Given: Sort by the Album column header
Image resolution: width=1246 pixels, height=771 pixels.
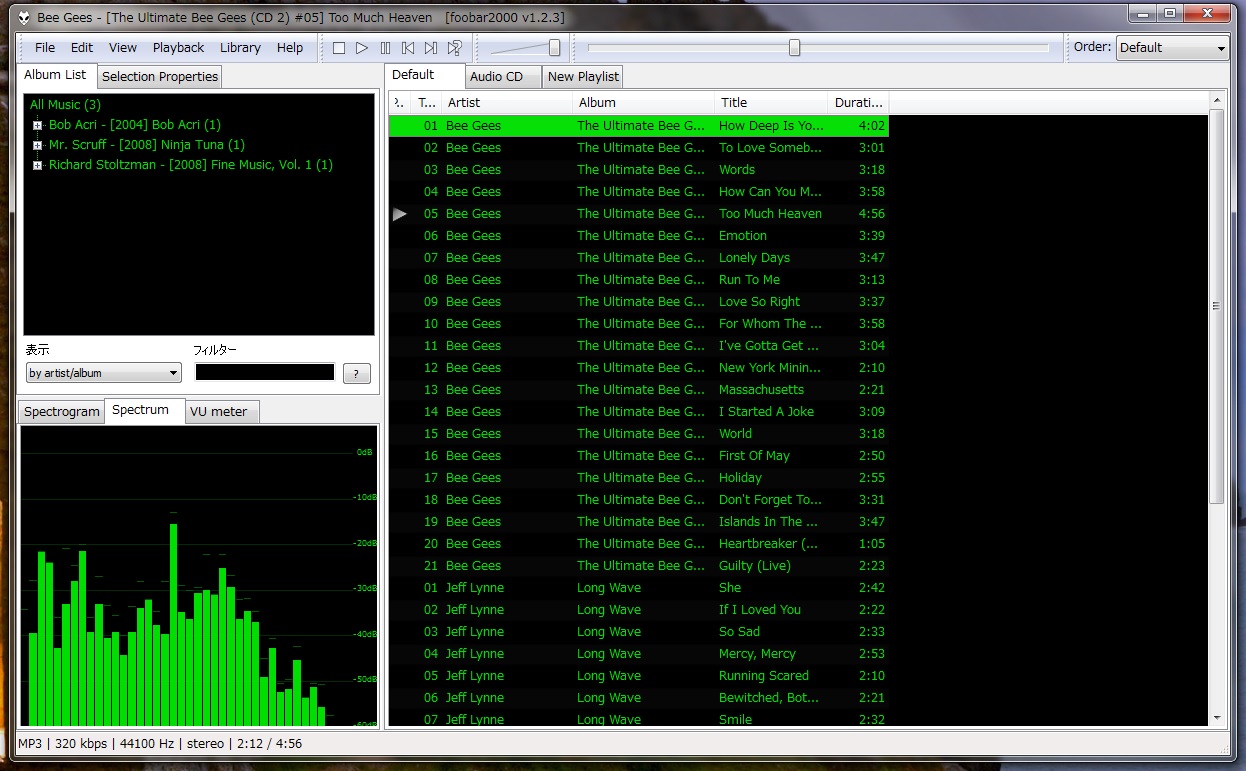Looking at the screenshot, I should point(644,102).
